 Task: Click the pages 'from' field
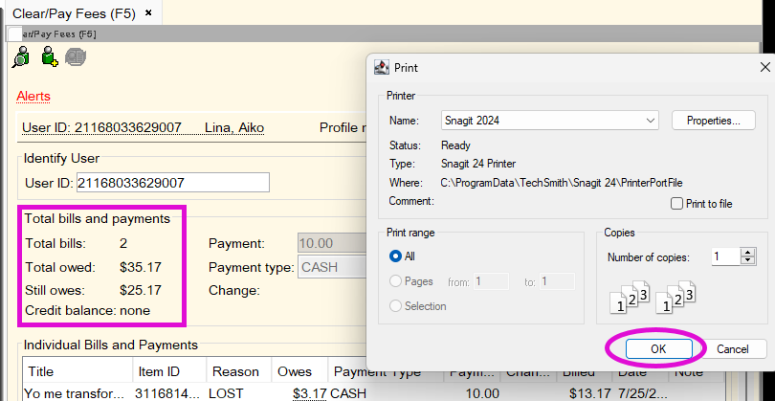[491, 282]
